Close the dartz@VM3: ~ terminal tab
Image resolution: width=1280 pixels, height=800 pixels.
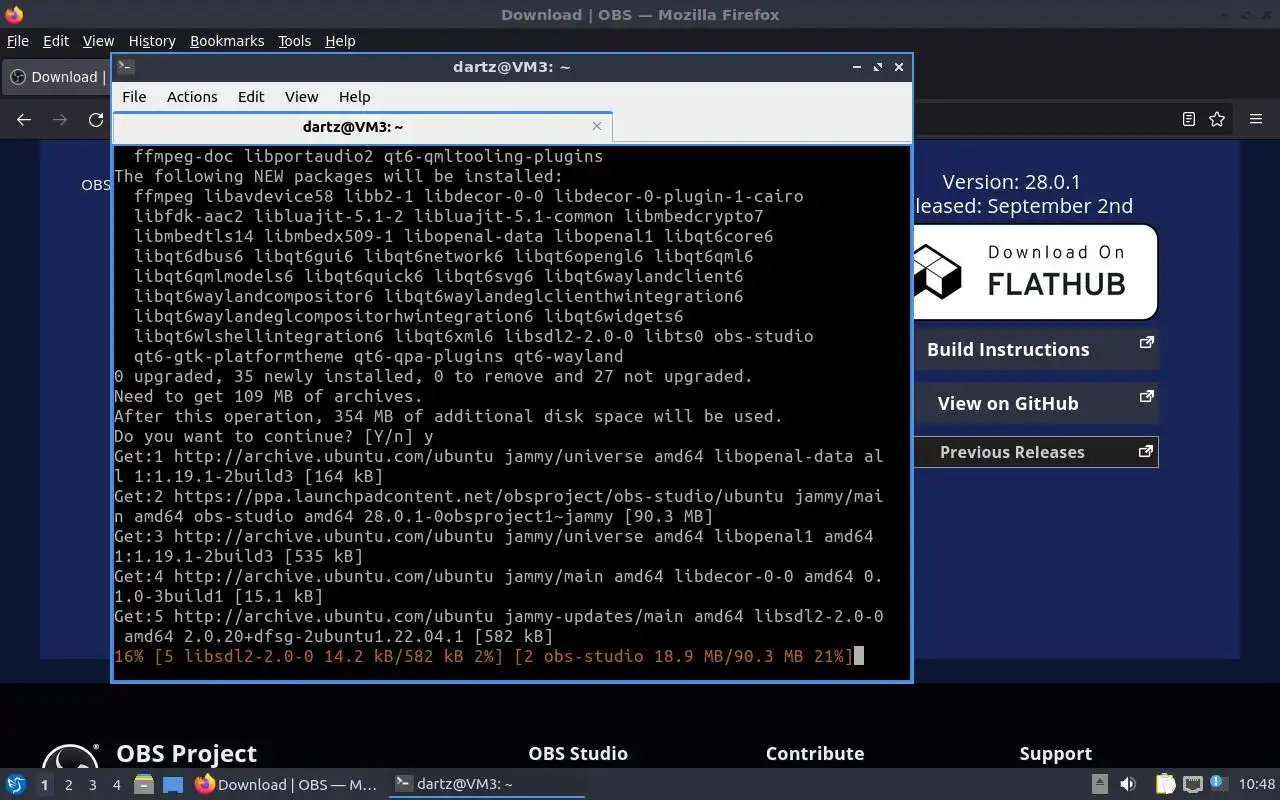point(597,126)
